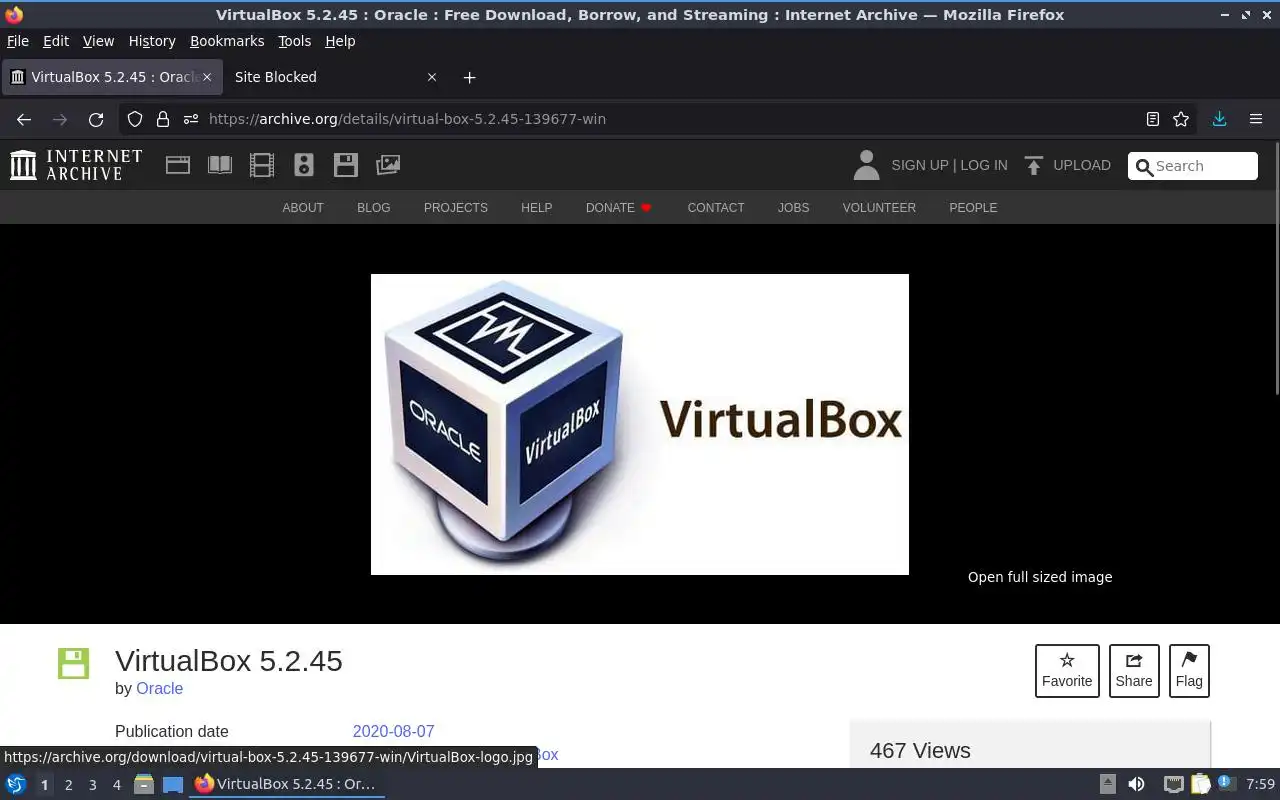Select the VirtualBox 5.2.45 browser tab
Image resolution: width=1280 pixels, height=800 pixels.
click(110, 77)
